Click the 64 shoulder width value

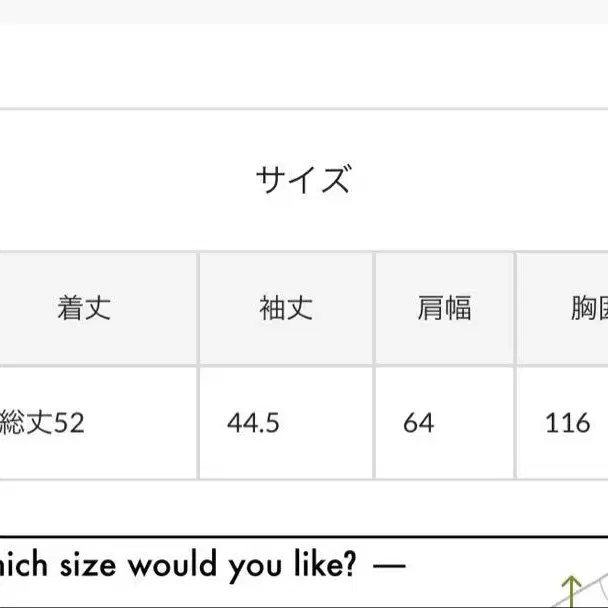pyautogui.click(x=418, y=423)
